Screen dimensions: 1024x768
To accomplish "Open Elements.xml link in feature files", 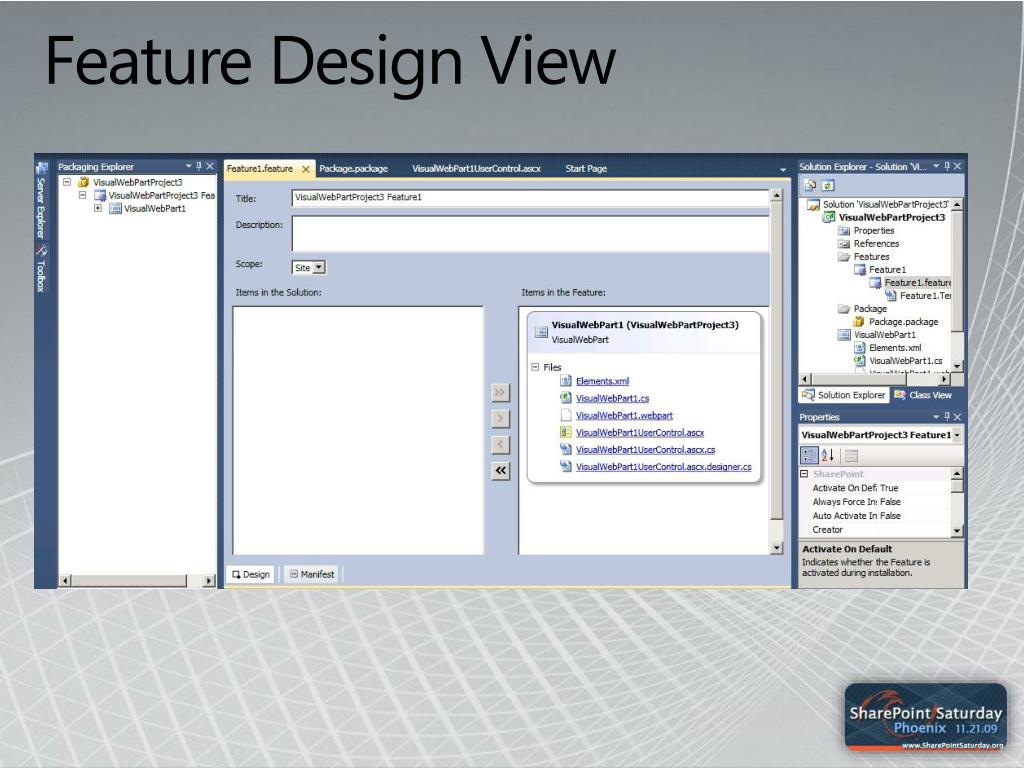I will pyautogui.click(x=602, y=381).
